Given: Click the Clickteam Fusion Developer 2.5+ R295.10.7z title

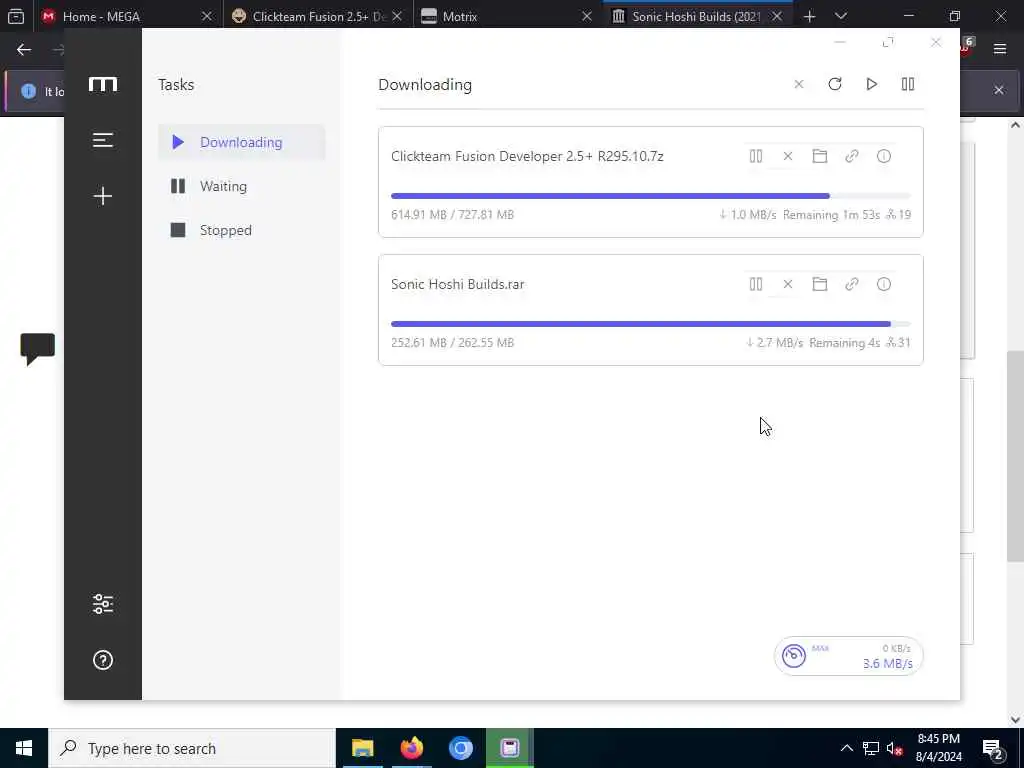Looking at the screenshot, I should (x=527, y=156).
